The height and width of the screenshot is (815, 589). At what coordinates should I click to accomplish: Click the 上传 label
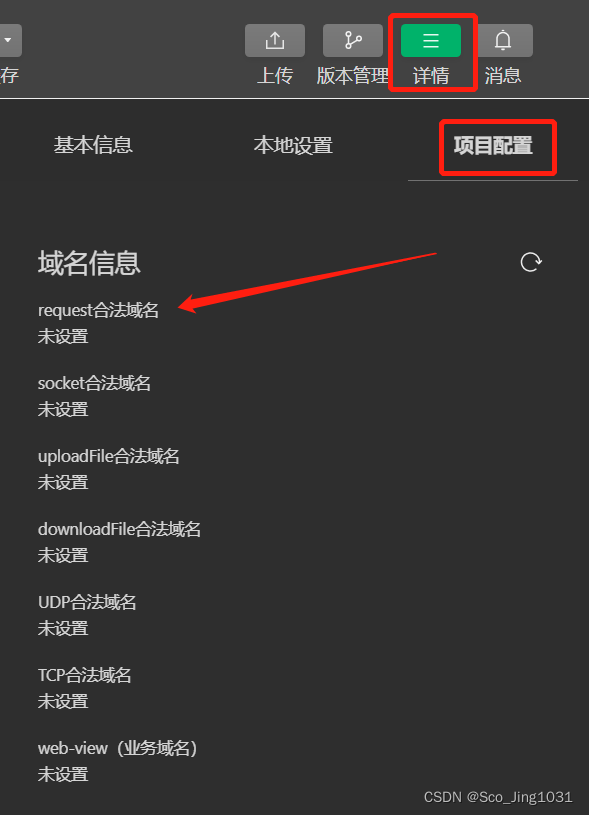coord(274,76)
